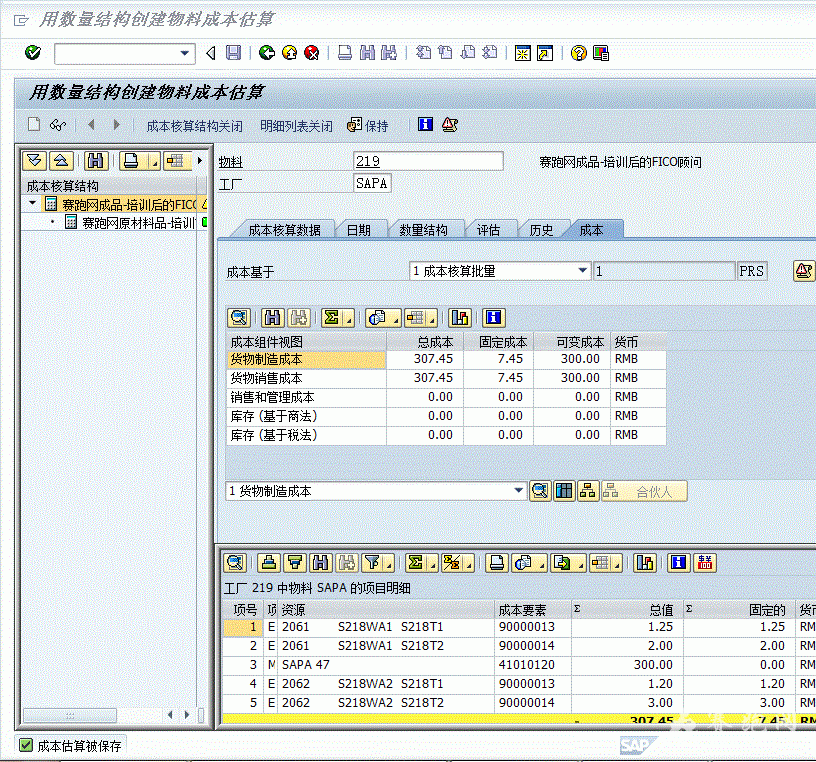Click 明细列表关闭 button

[296, 126]
